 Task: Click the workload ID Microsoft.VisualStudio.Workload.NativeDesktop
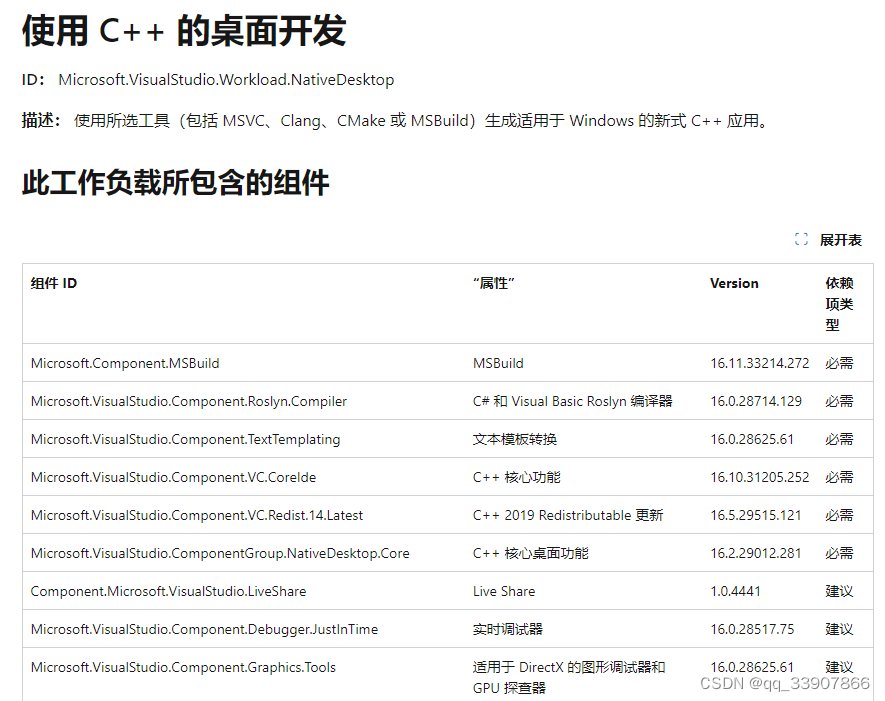(x=226, y=80)
